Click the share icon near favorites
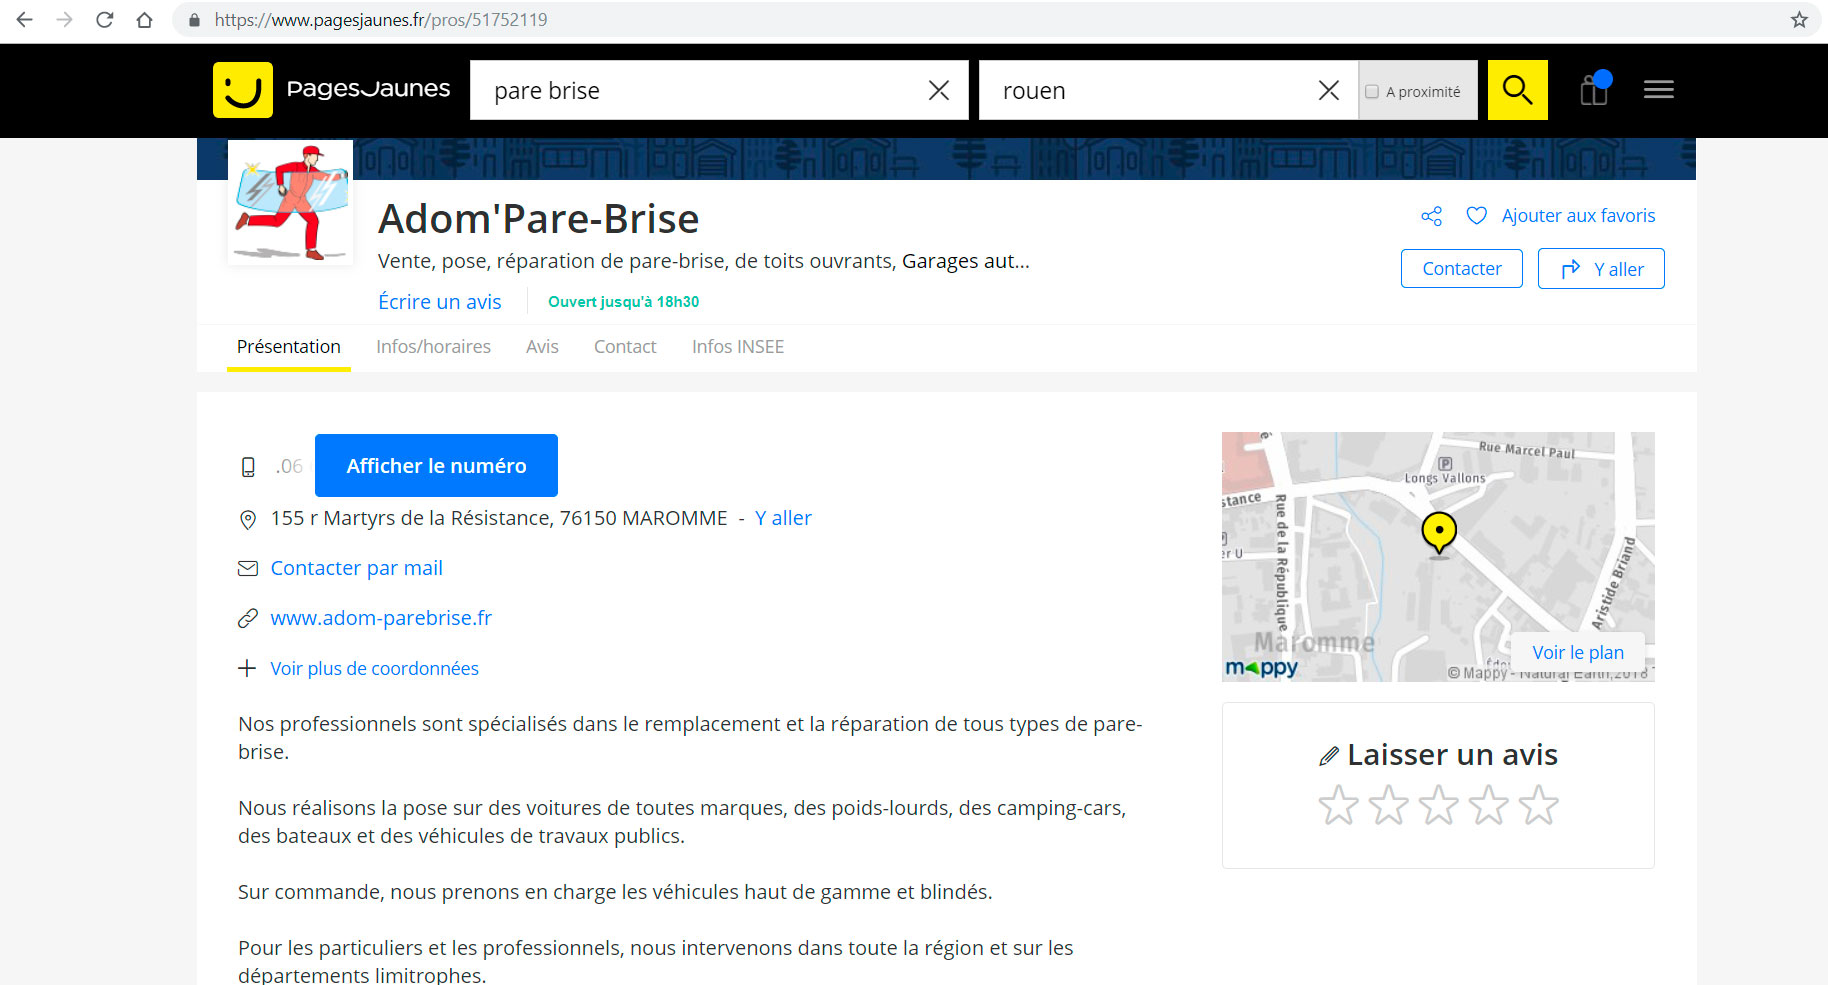1828x985 pixels. coord(1431,216)
